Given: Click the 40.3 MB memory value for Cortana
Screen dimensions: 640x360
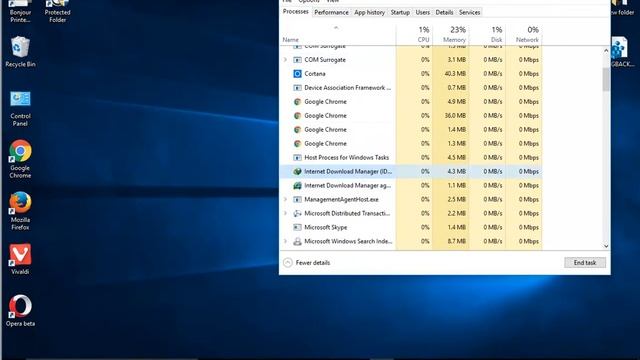Looking at the screenshot, I should (455, 74).
